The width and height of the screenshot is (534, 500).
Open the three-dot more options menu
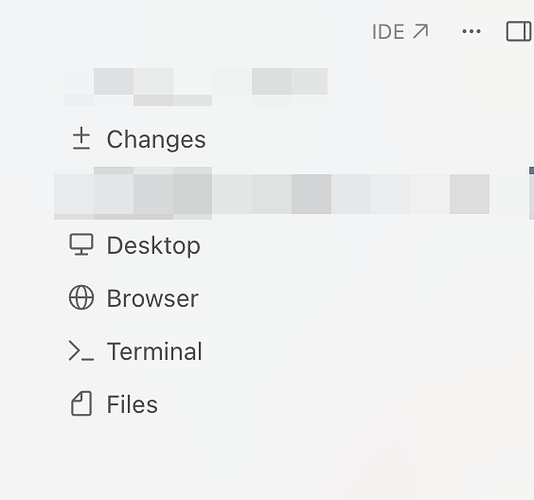click(x=471, y=31)
